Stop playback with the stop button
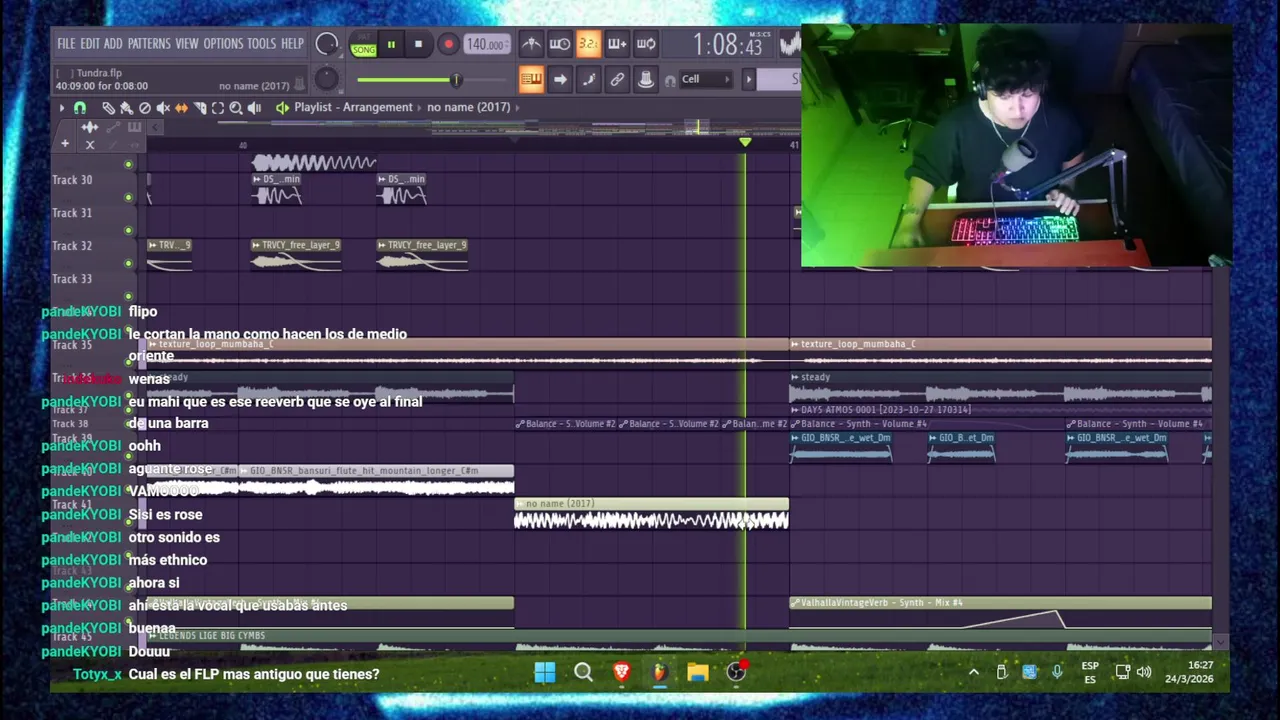The height and width of the screenshot is (720, 1280). coord(418,44)
